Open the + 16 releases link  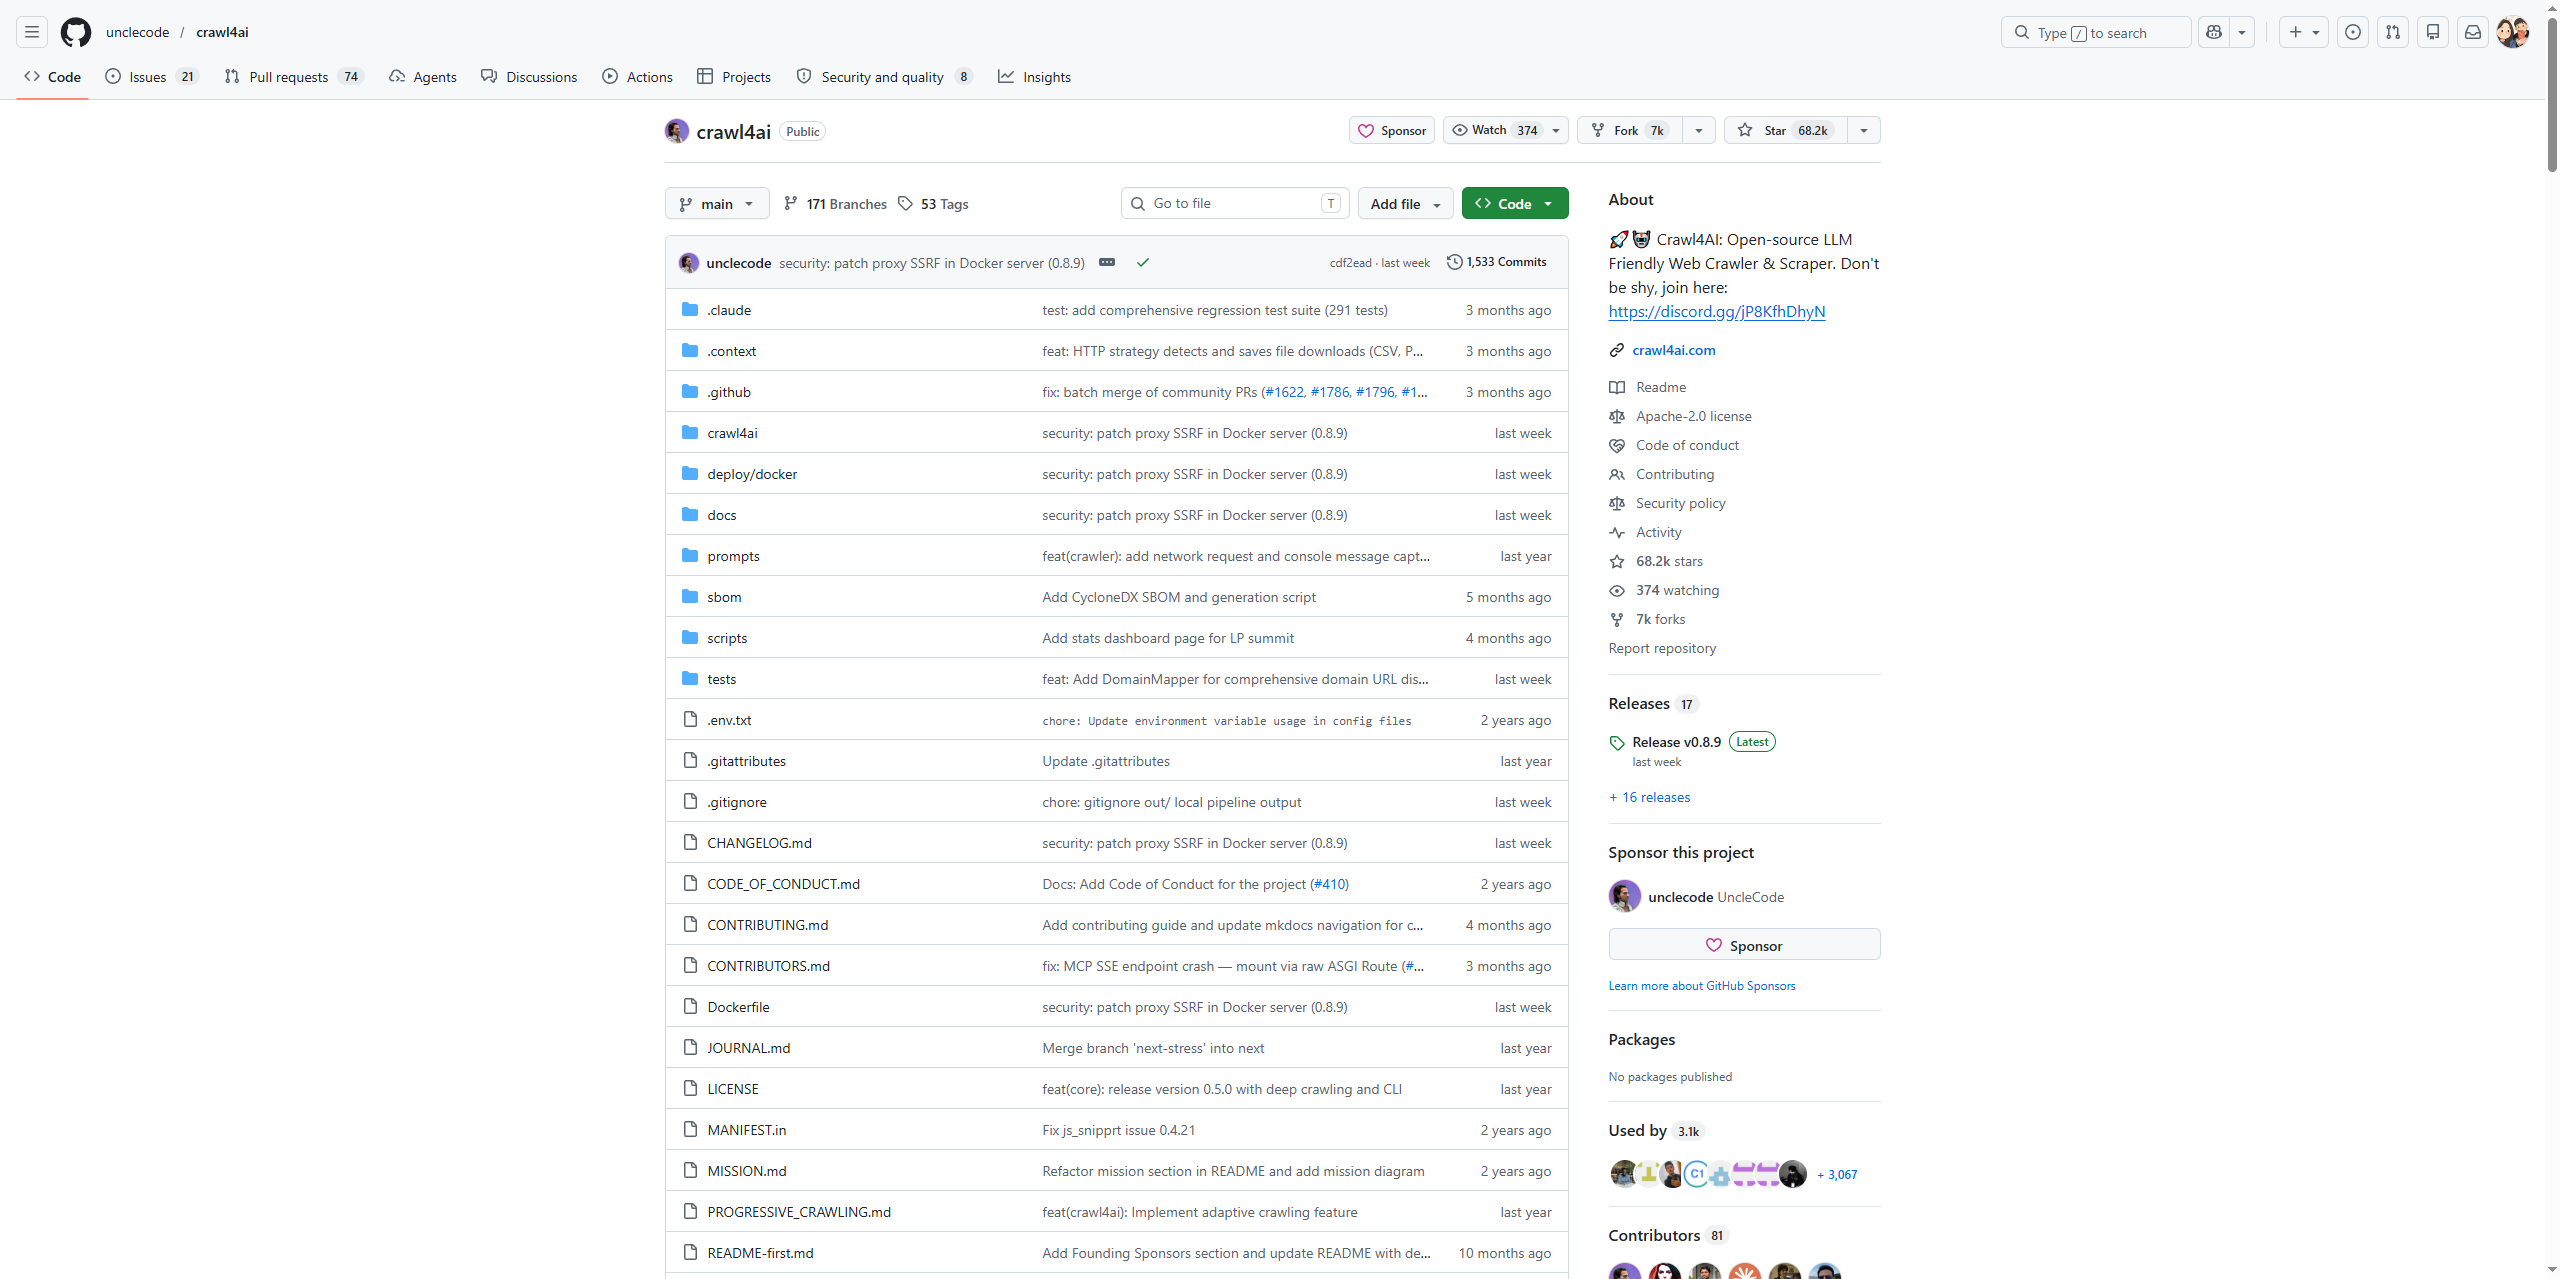click(x=1649, y=797)
